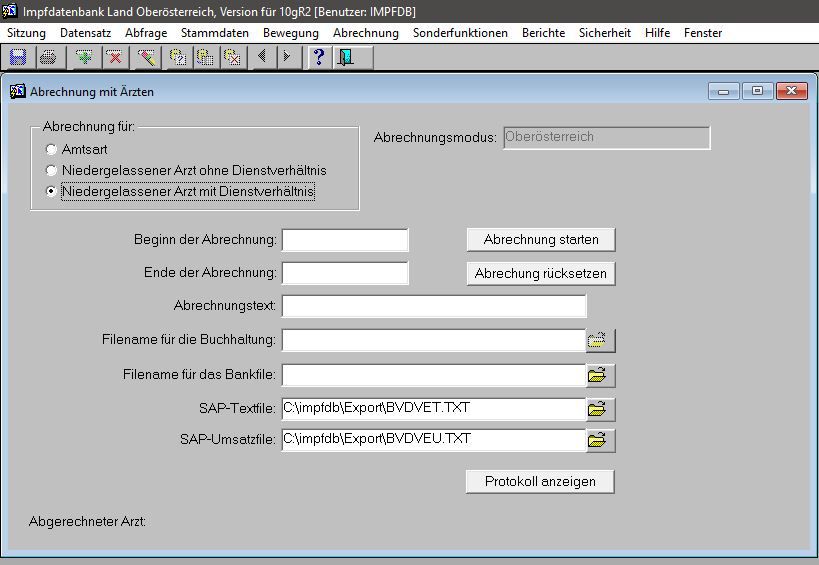Open help with the question mark icon
The image size is (819, 565).
pos(319,57)
